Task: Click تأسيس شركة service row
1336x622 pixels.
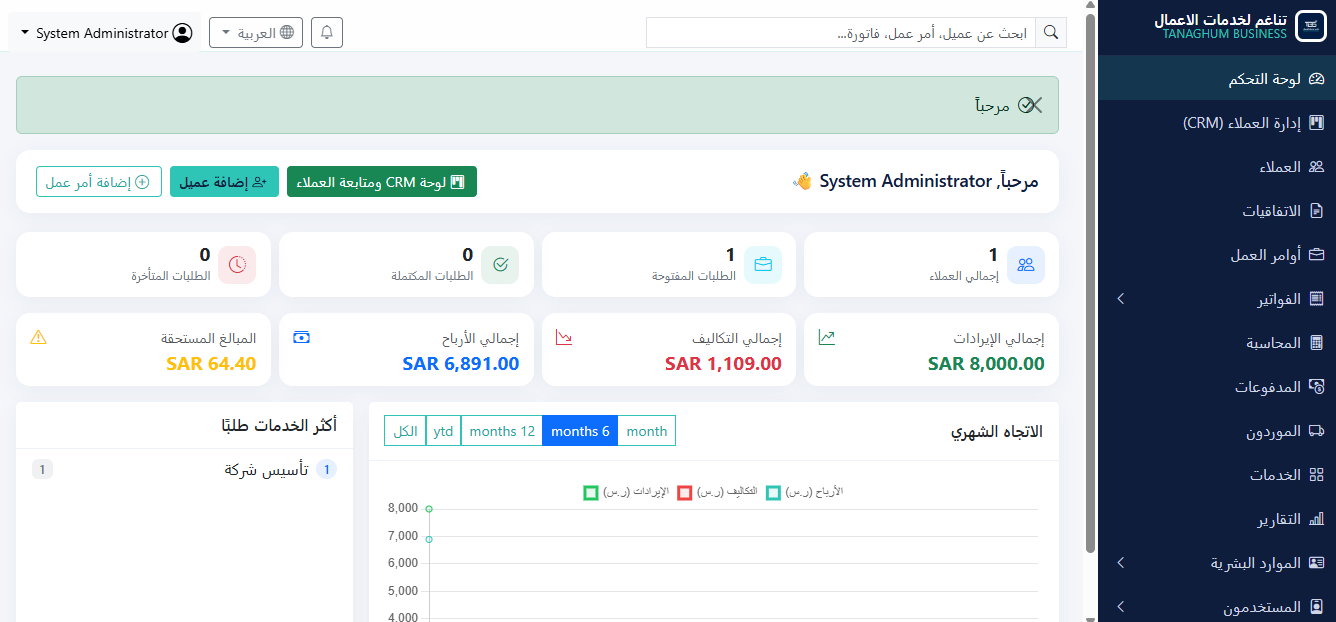Action: pyautogui.click(x=184, y=470)
